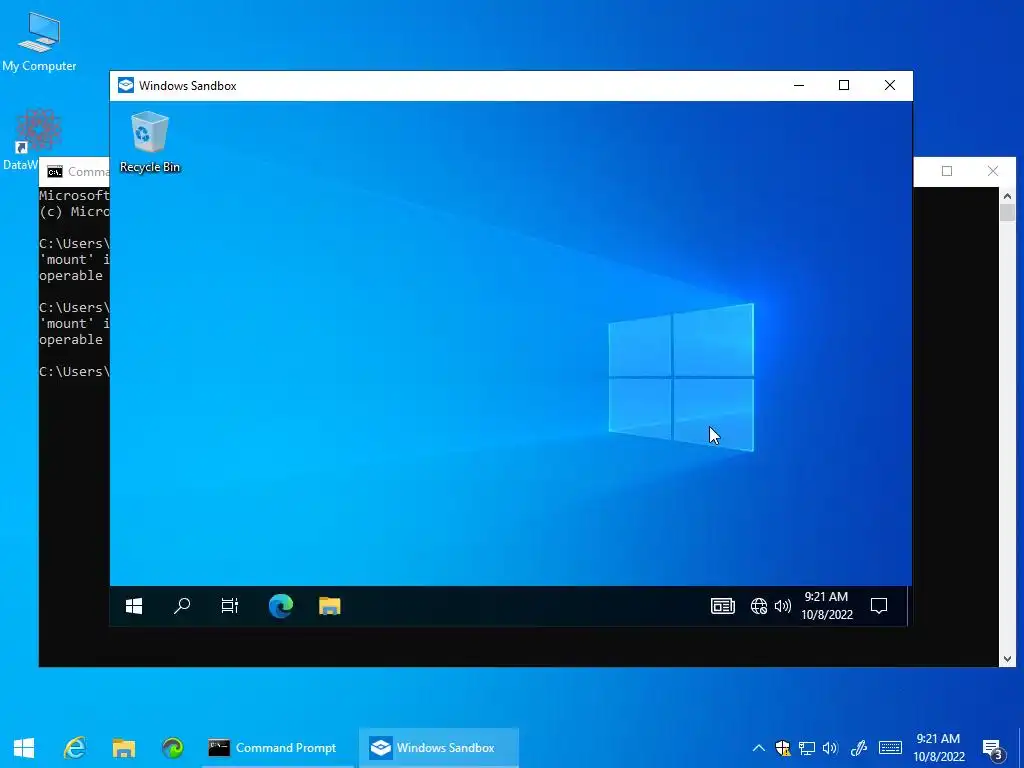
Task: Select the DataW desktop shortcut icon
Action: (x=38, y=138)
